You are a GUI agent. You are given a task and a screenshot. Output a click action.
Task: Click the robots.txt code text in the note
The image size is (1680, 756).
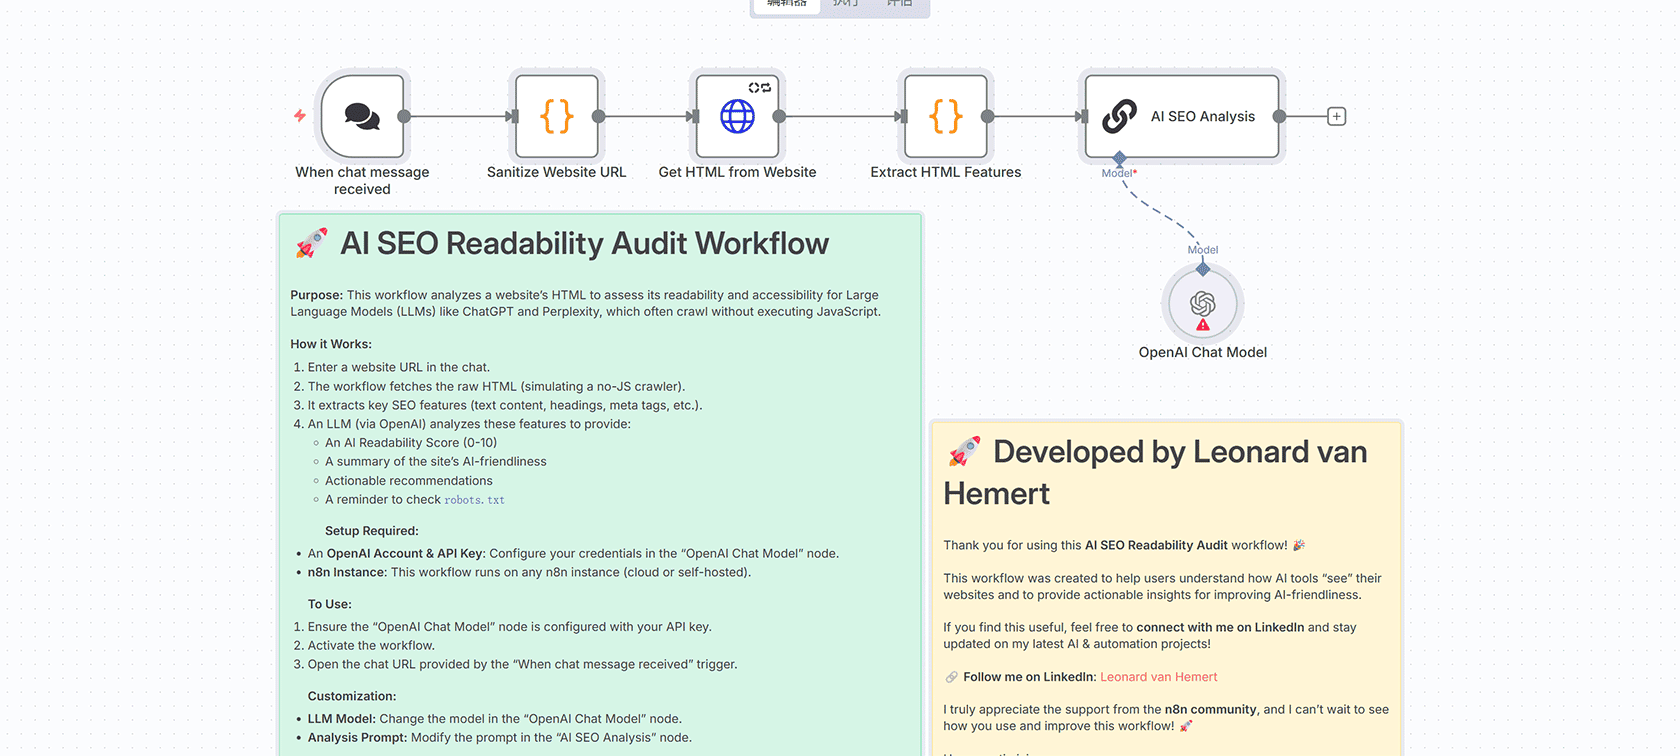tap(474, 500)
